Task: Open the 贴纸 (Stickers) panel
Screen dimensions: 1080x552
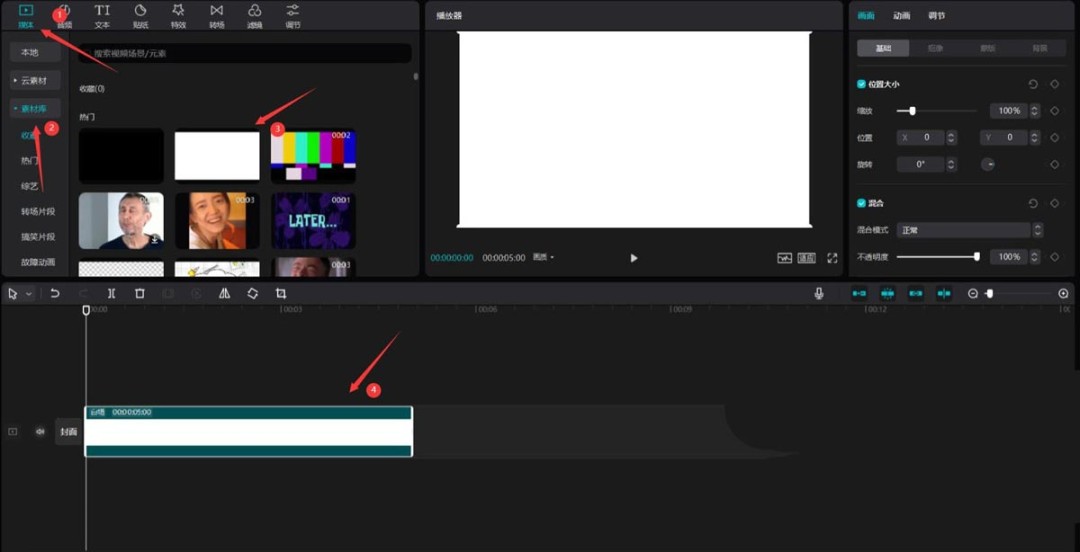Action: [x=140, y=15]
